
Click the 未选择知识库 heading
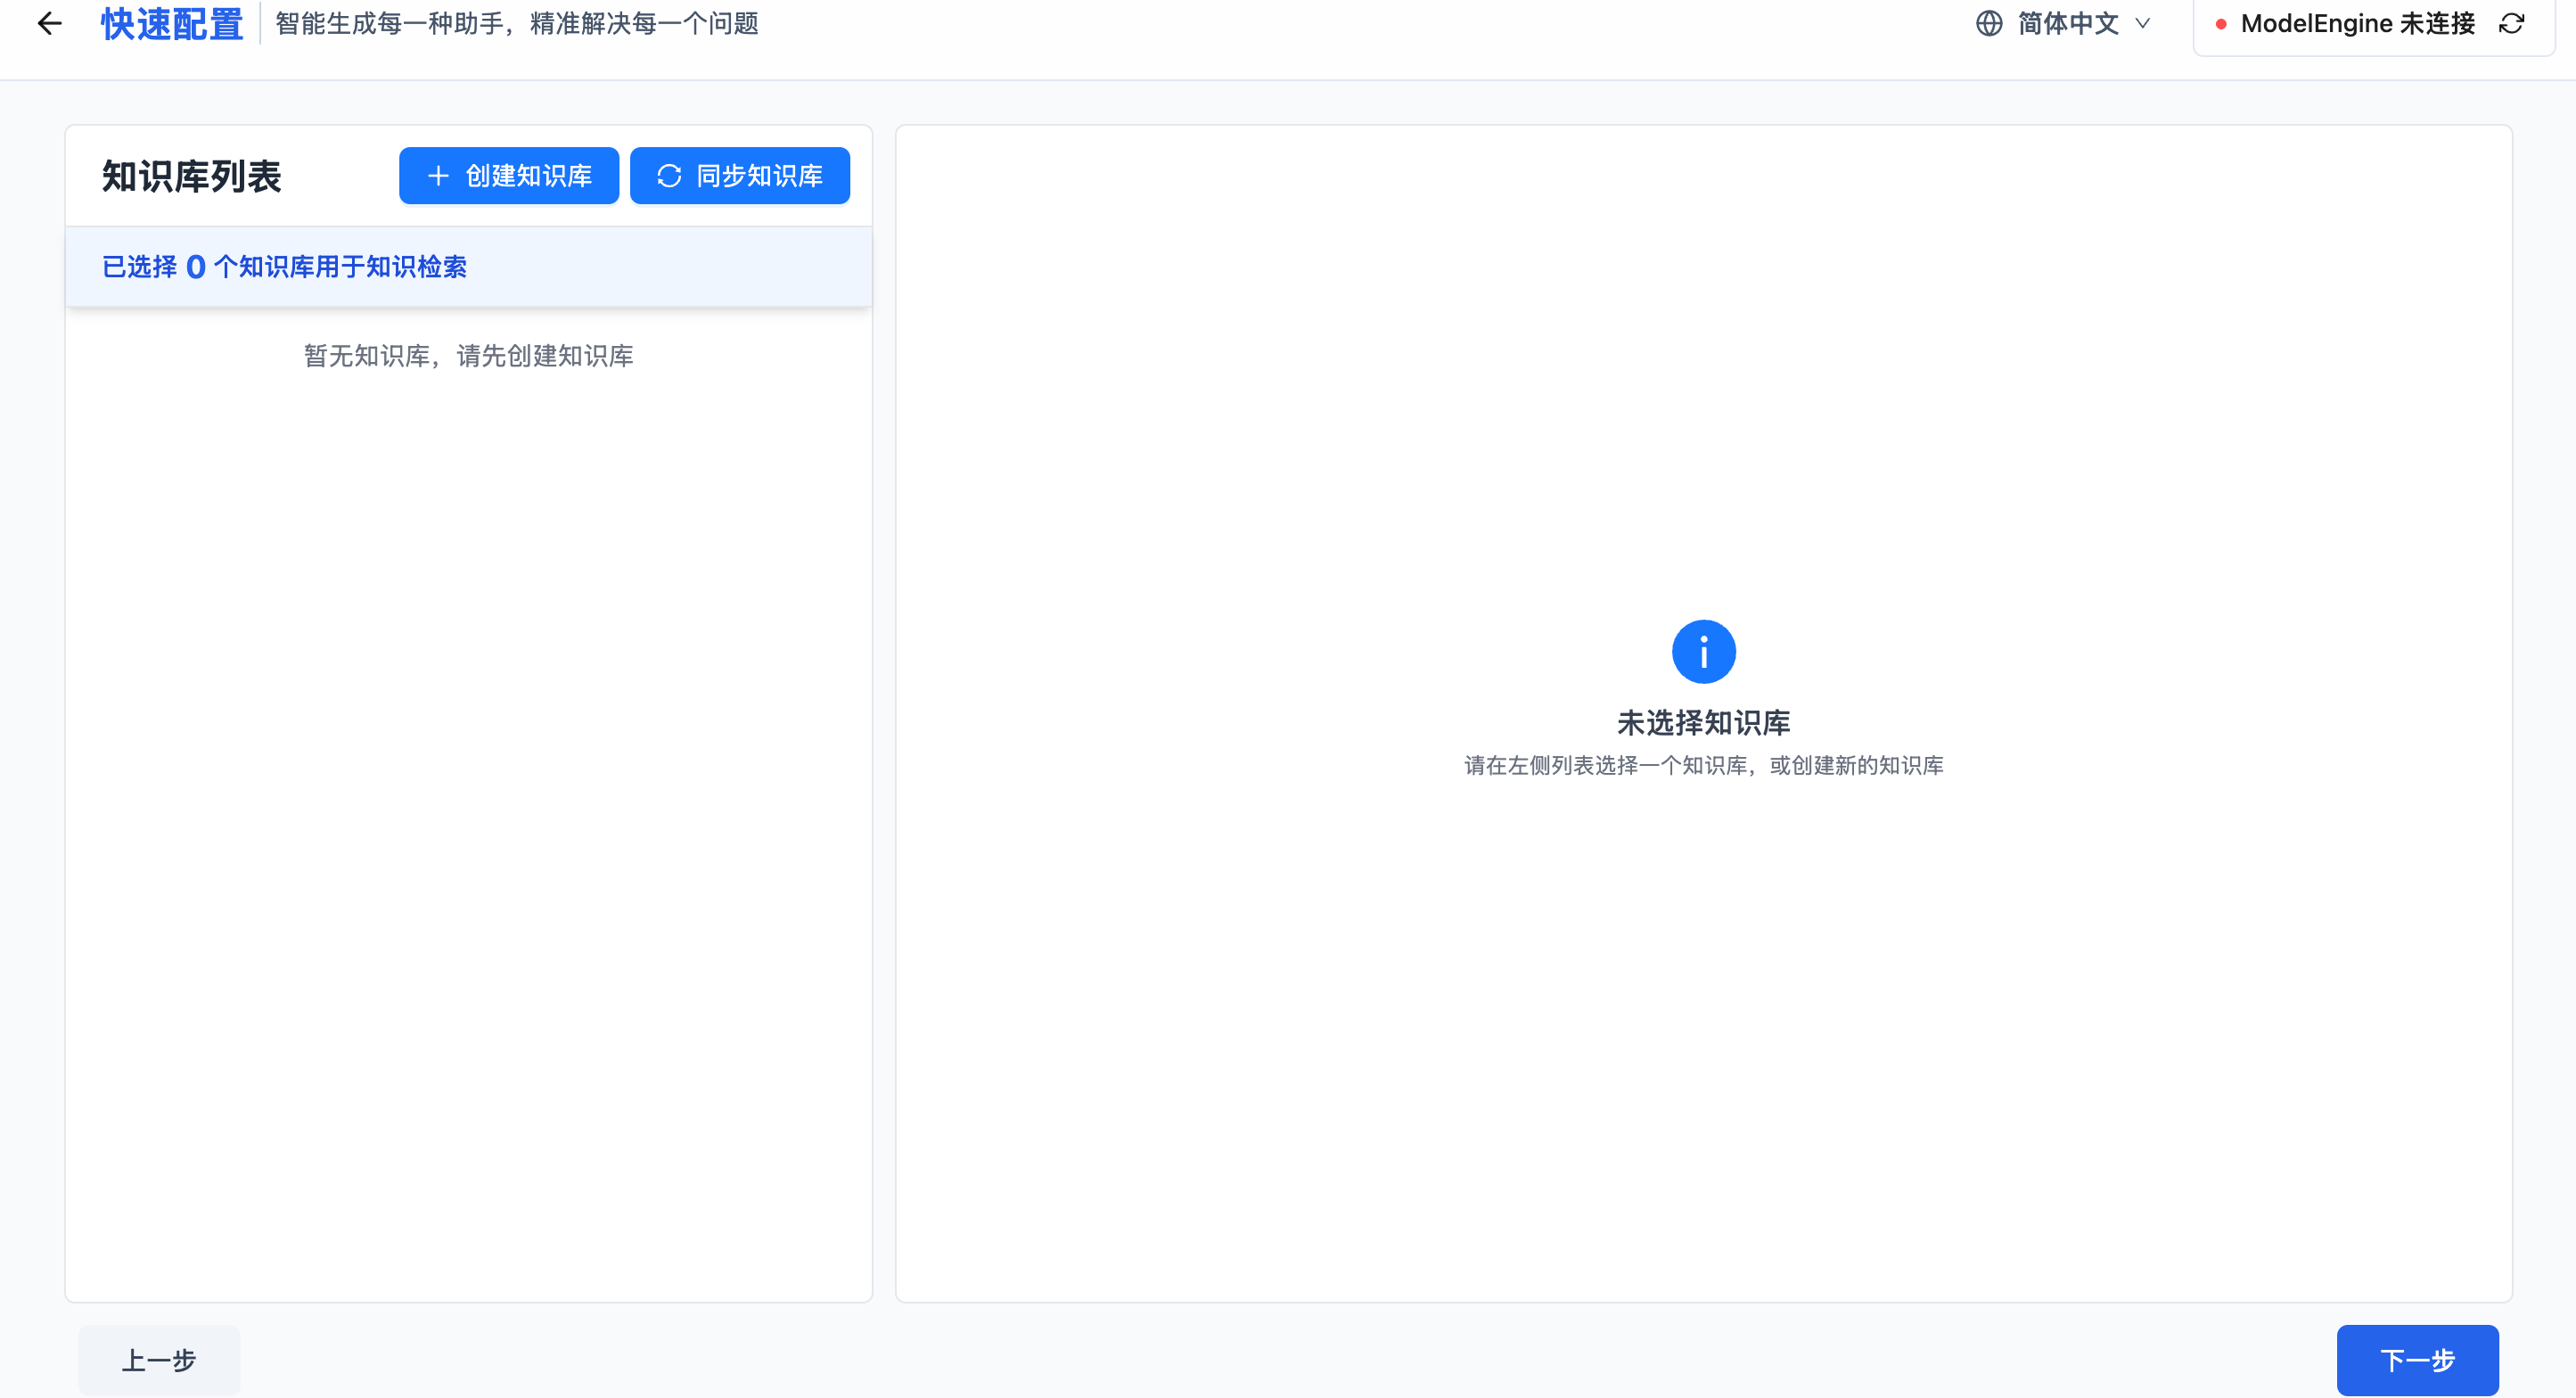point(1703,722)
